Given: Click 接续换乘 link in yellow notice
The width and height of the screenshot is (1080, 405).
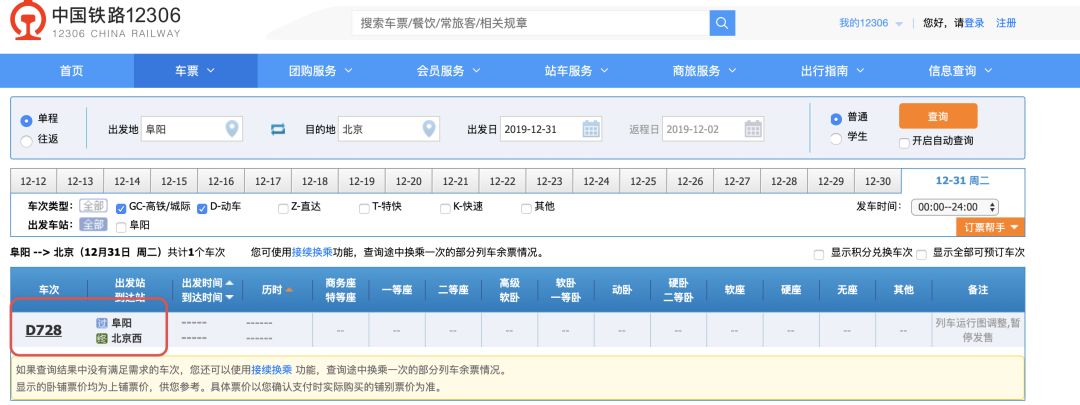Looking at the screenshot, I should tap(271, 370).
